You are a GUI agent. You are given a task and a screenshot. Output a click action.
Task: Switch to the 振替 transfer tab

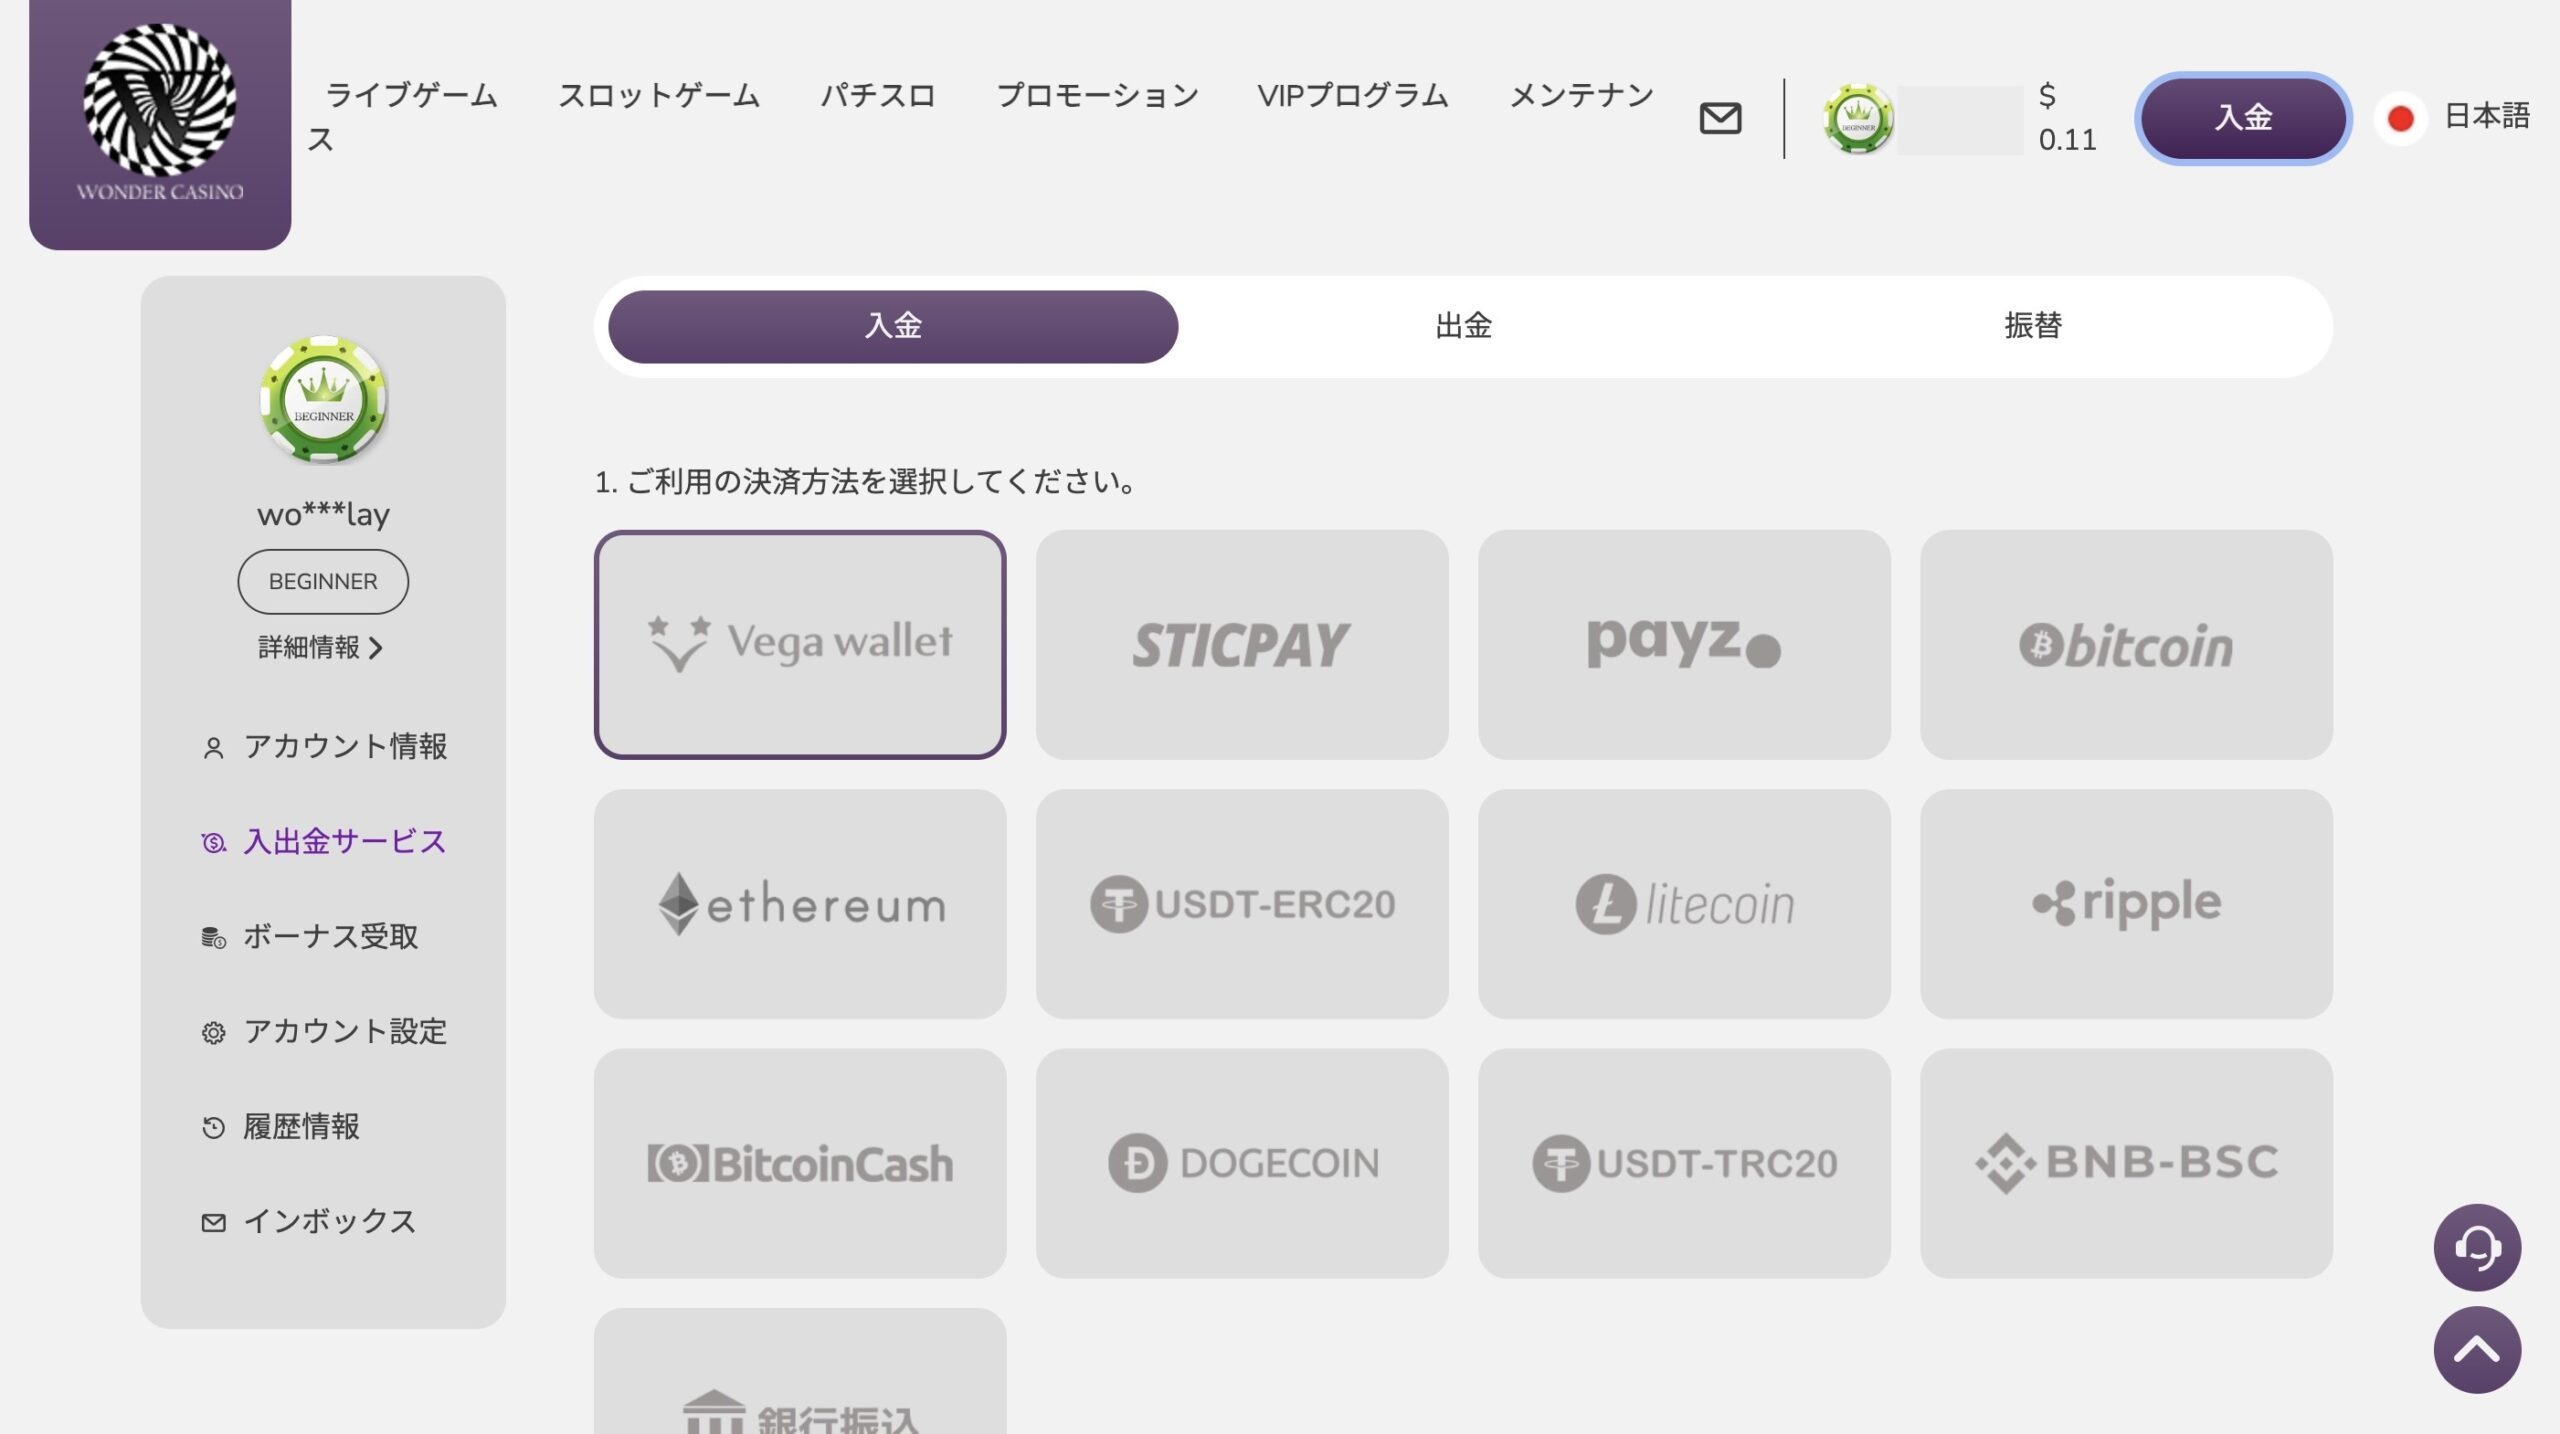(2032, 326)
